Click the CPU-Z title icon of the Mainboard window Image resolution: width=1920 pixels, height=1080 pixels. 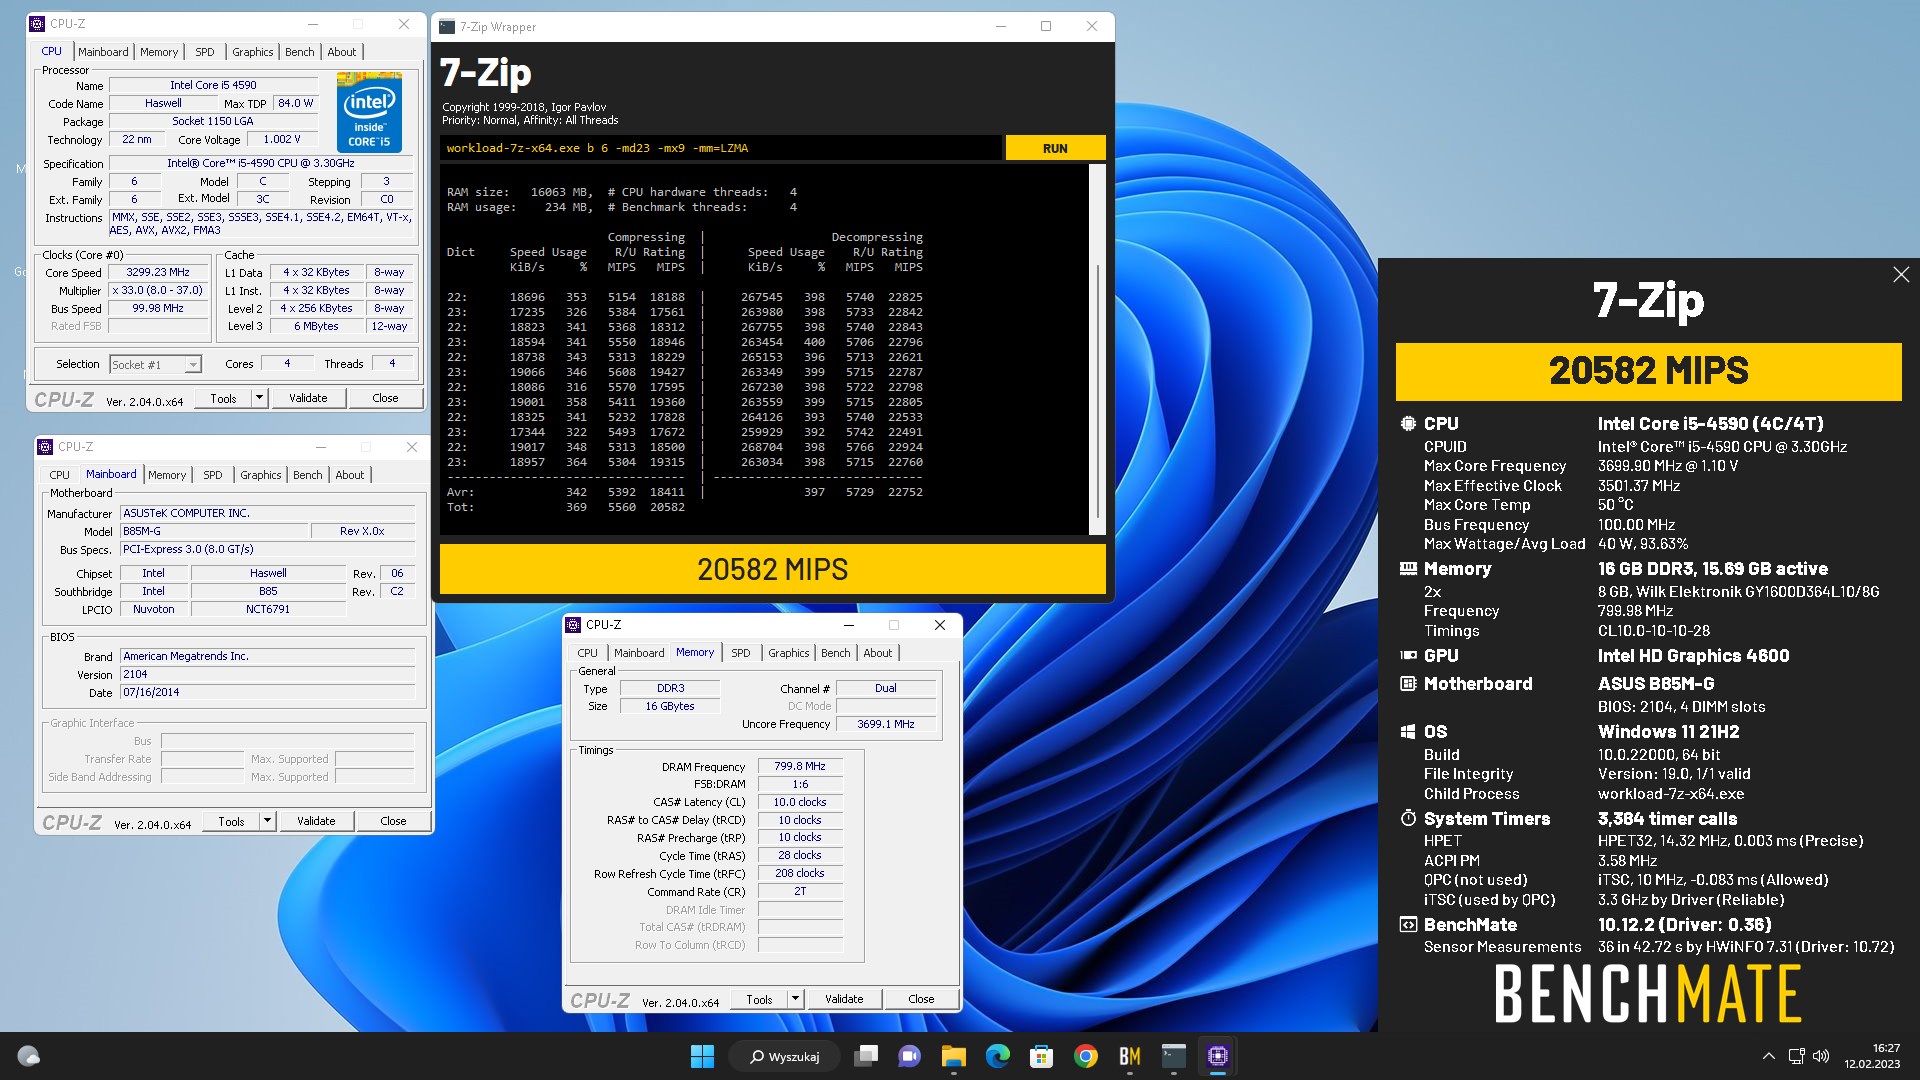click(45, 447)
